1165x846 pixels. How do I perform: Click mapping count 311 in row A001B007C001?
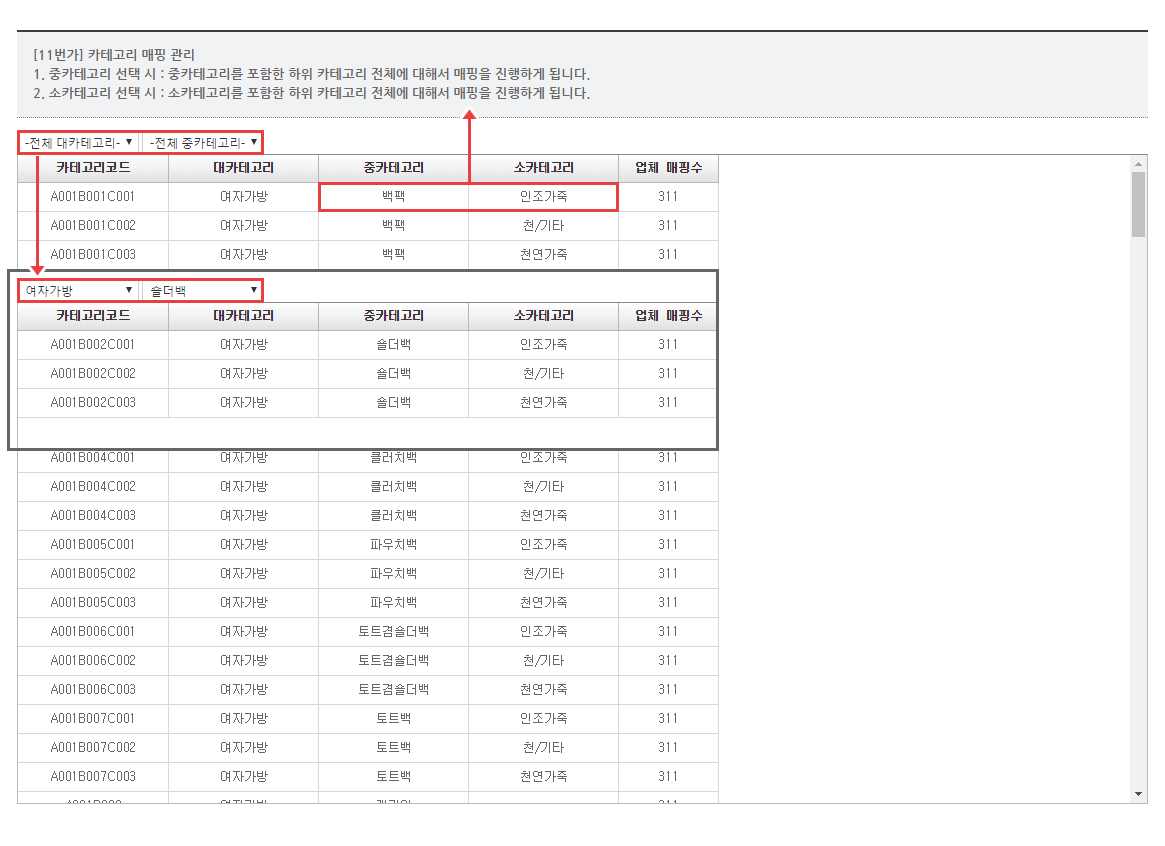[x=668, y=719]
